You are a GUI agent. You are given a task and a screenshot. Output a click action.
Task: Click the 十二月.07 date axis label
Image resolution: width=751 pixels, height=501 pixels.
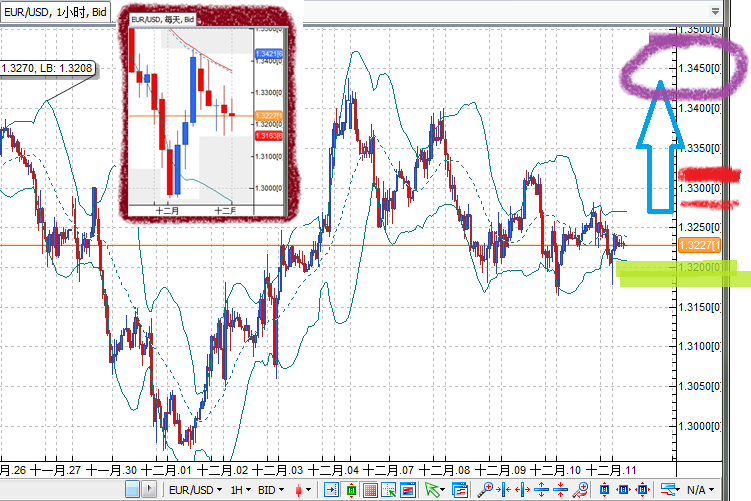tap(389, 470)
